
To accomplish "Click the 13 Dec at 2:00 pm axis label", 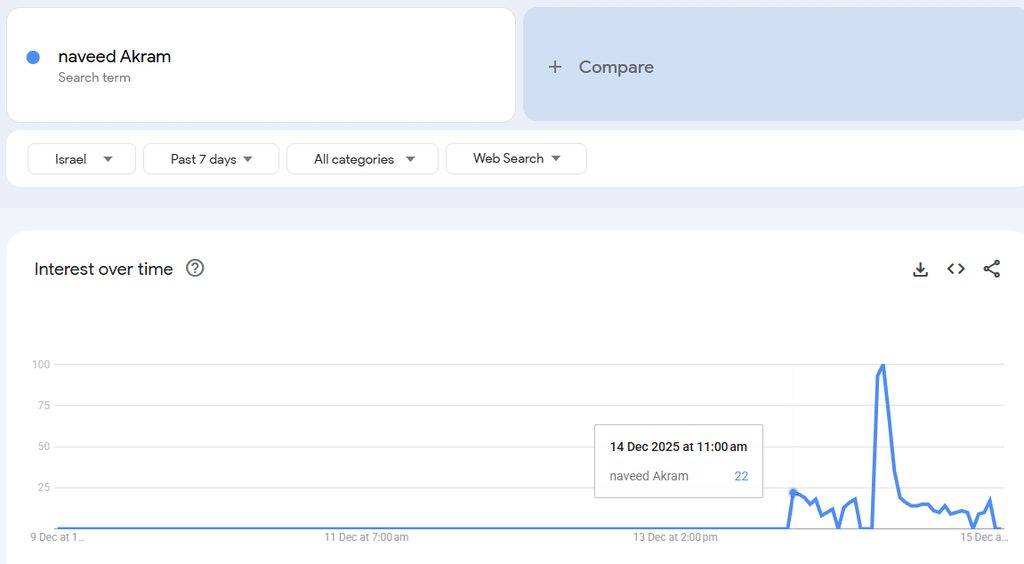I will pos(675,538).
